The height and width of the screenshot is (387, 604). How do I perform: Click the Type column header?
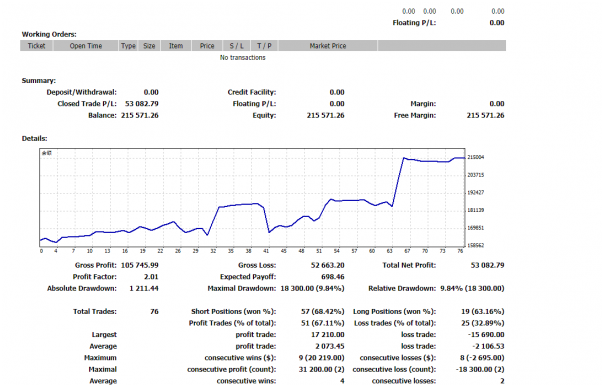click(x=128, y=46)
